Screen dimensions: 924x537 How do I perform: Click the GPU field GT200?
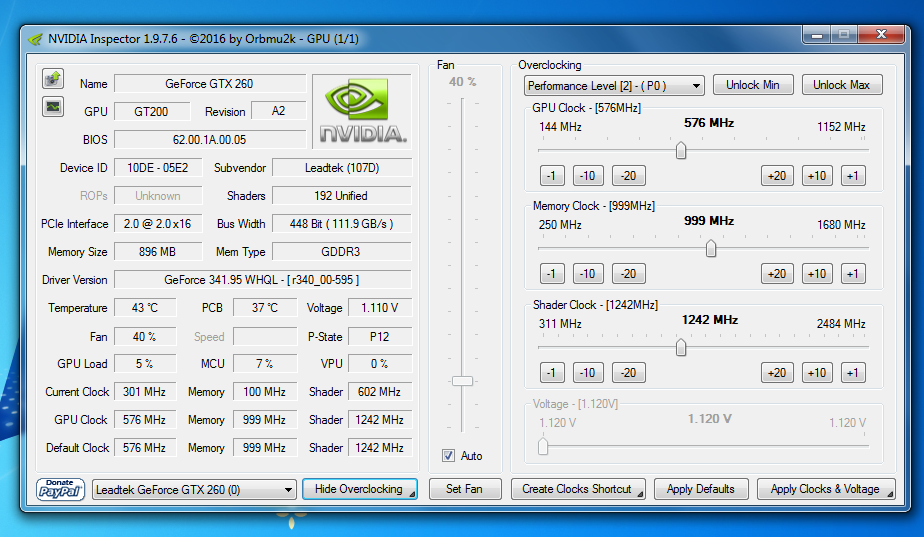point(152,111)
